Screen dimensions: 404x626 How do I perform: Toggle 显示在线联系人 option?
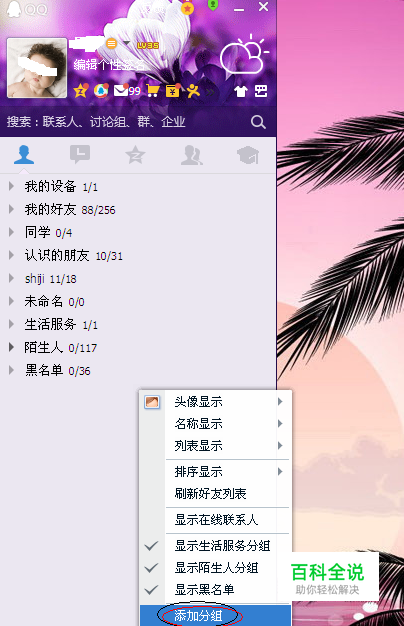click(216, 520)
